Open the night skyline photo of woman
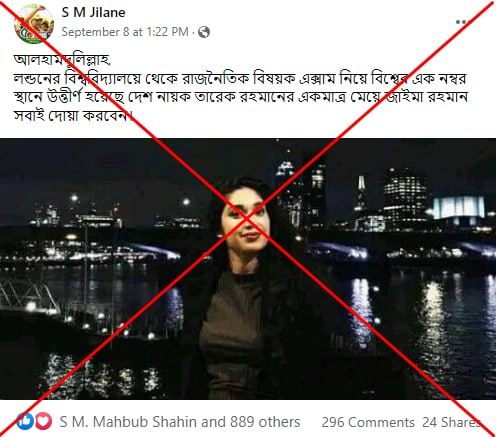 [x=248, y=269]
